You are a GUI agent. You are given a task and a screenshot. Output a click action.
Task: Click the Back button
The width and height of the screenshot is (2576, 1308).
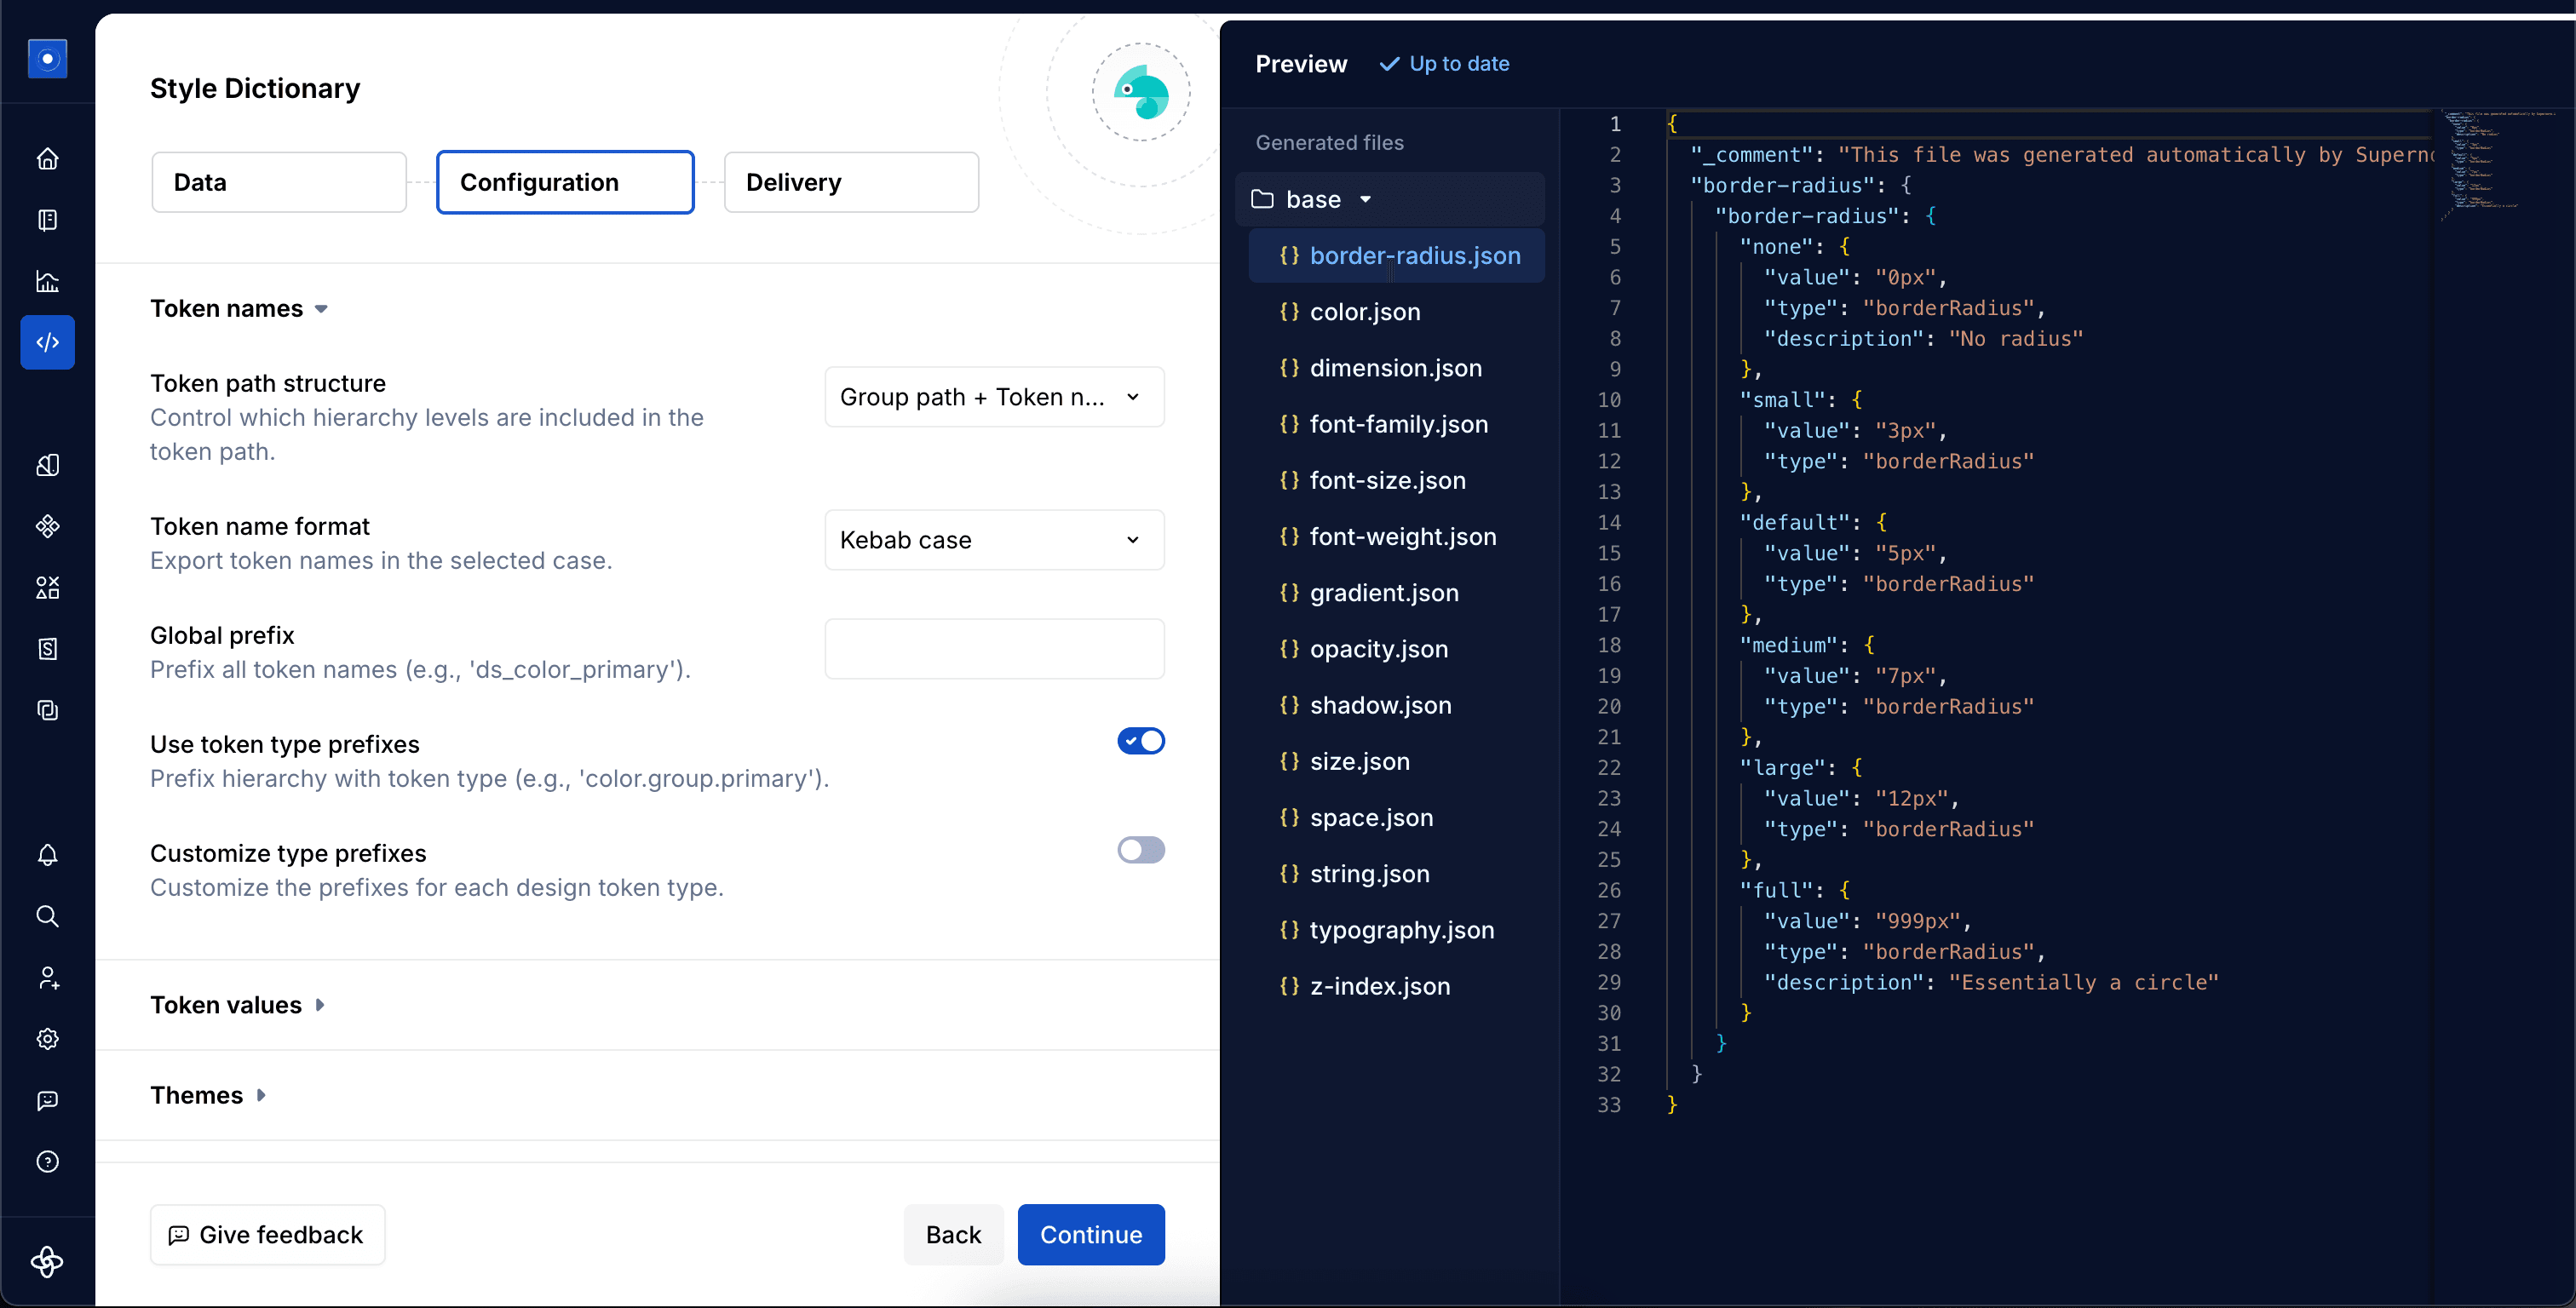pyautogui.click(x=953, y=1235)
